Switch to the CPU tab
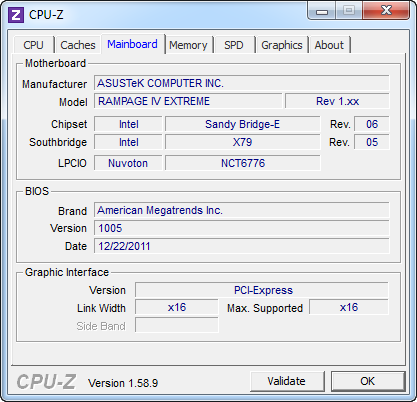The height and width of the screenshot is (402, 417). (x=33, y=45)
